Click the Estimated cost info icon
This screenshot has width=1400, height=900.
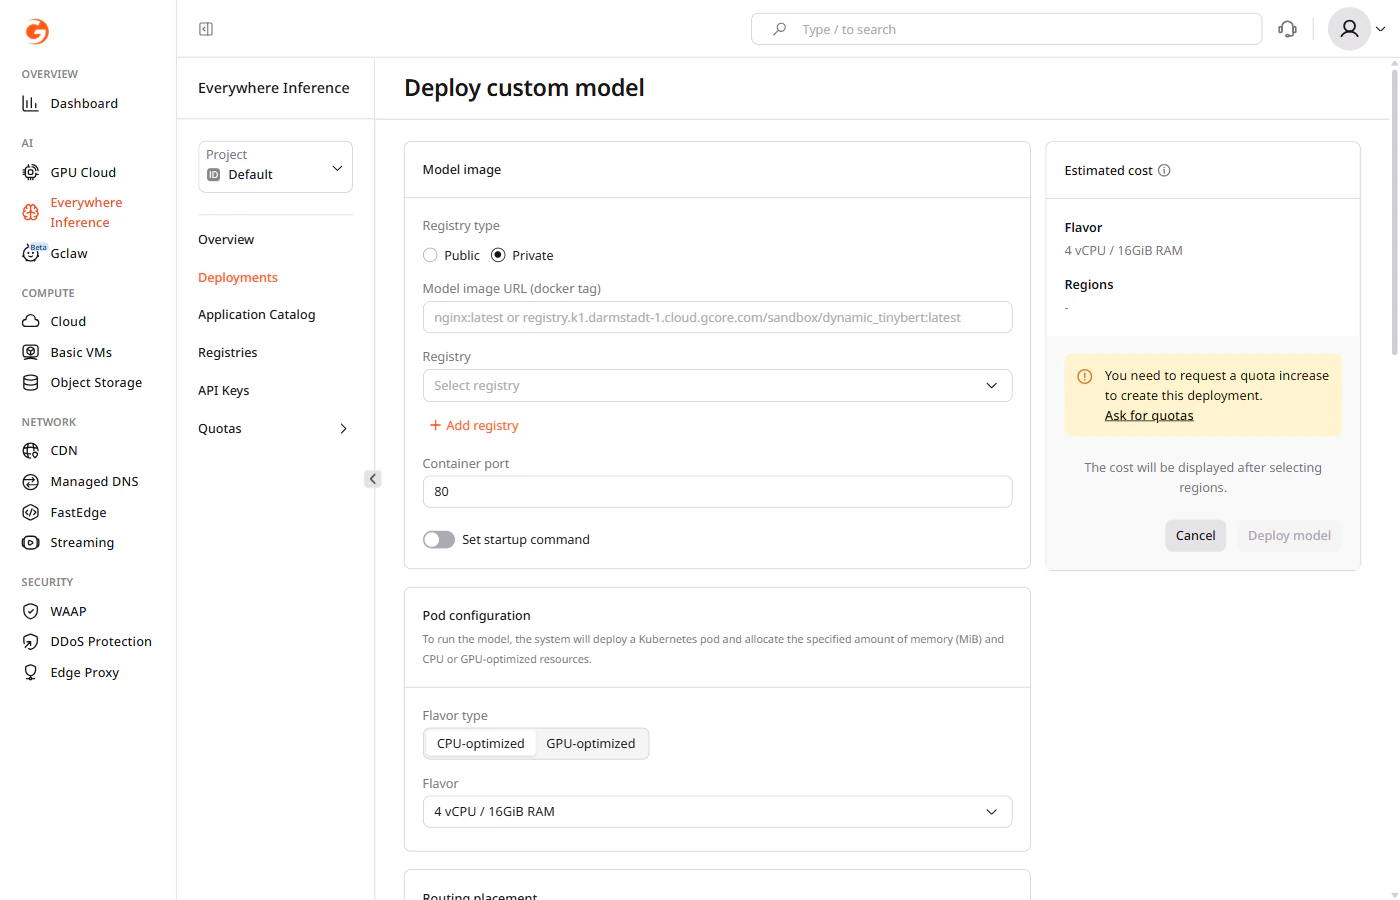tap(1164, 170)
